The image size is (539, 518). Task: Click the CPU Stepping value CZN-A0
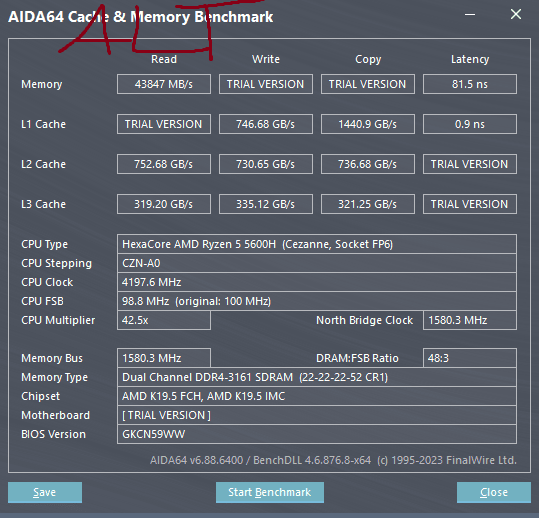[x=317, y=263]
